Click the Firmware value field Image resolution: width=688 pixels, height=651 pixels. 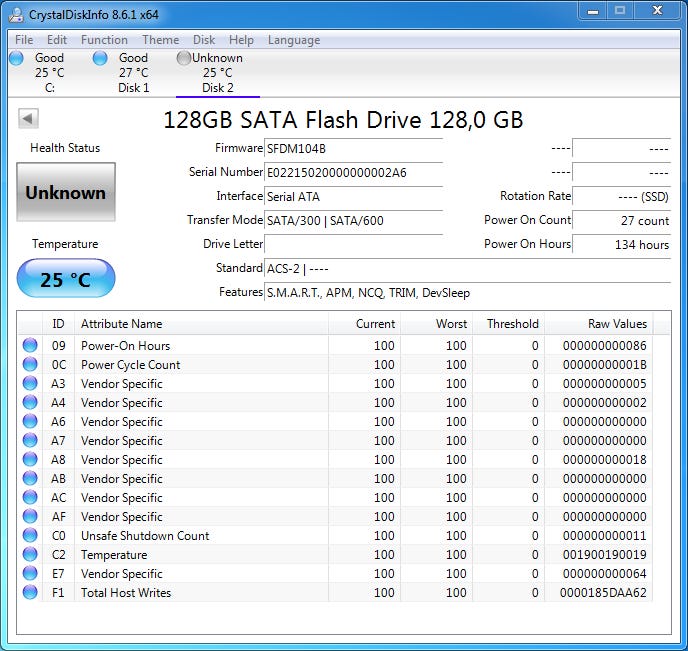tap(353, 148)
